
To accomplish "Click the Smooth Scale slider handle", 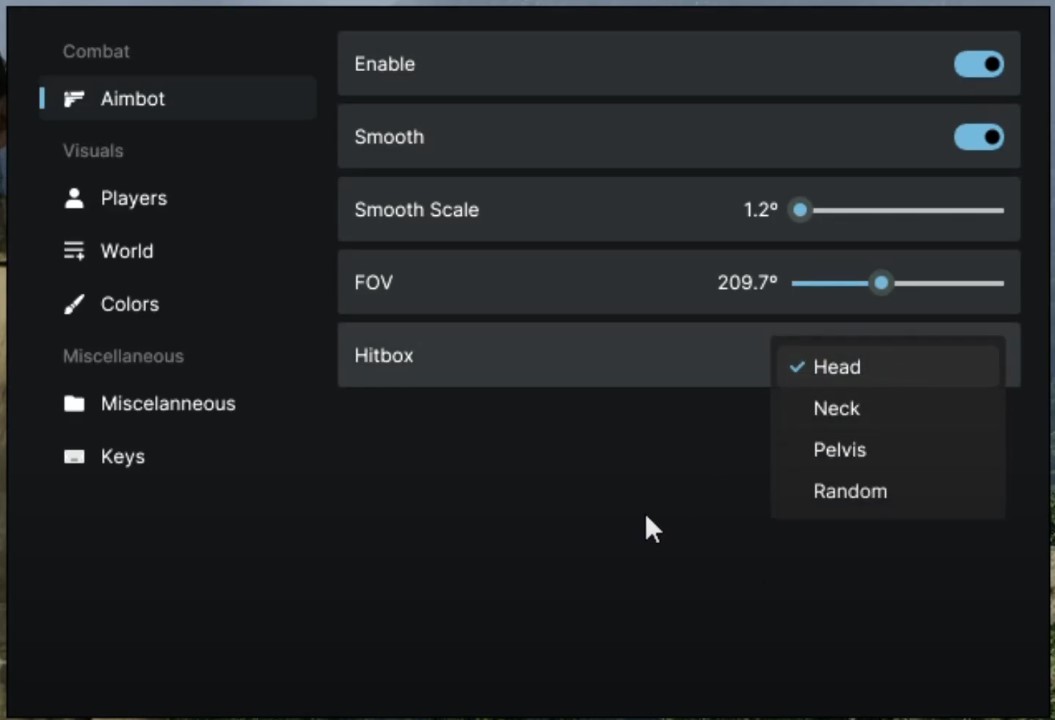I will 799,210.
